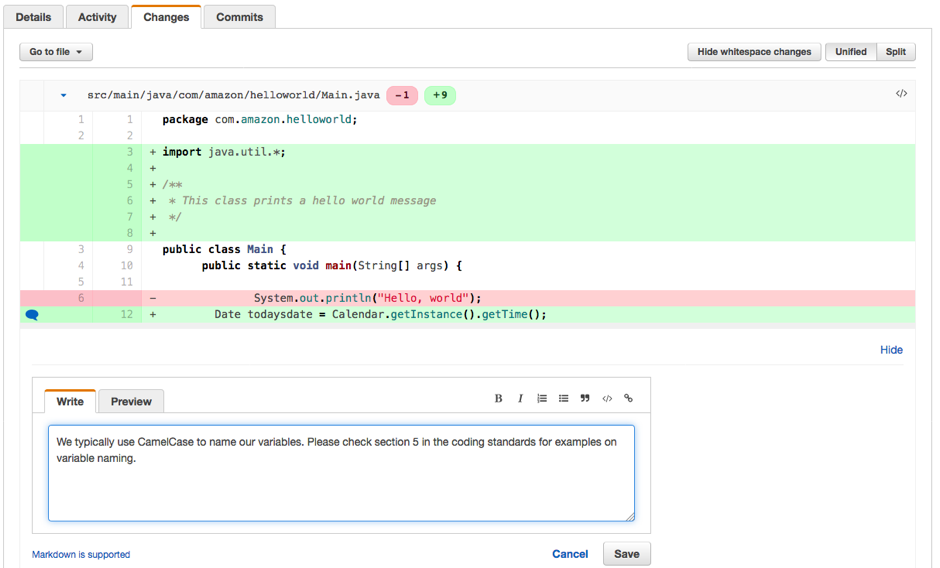Click the -1 deletions badge
This screenshot has width=940, height=568.
402,95
